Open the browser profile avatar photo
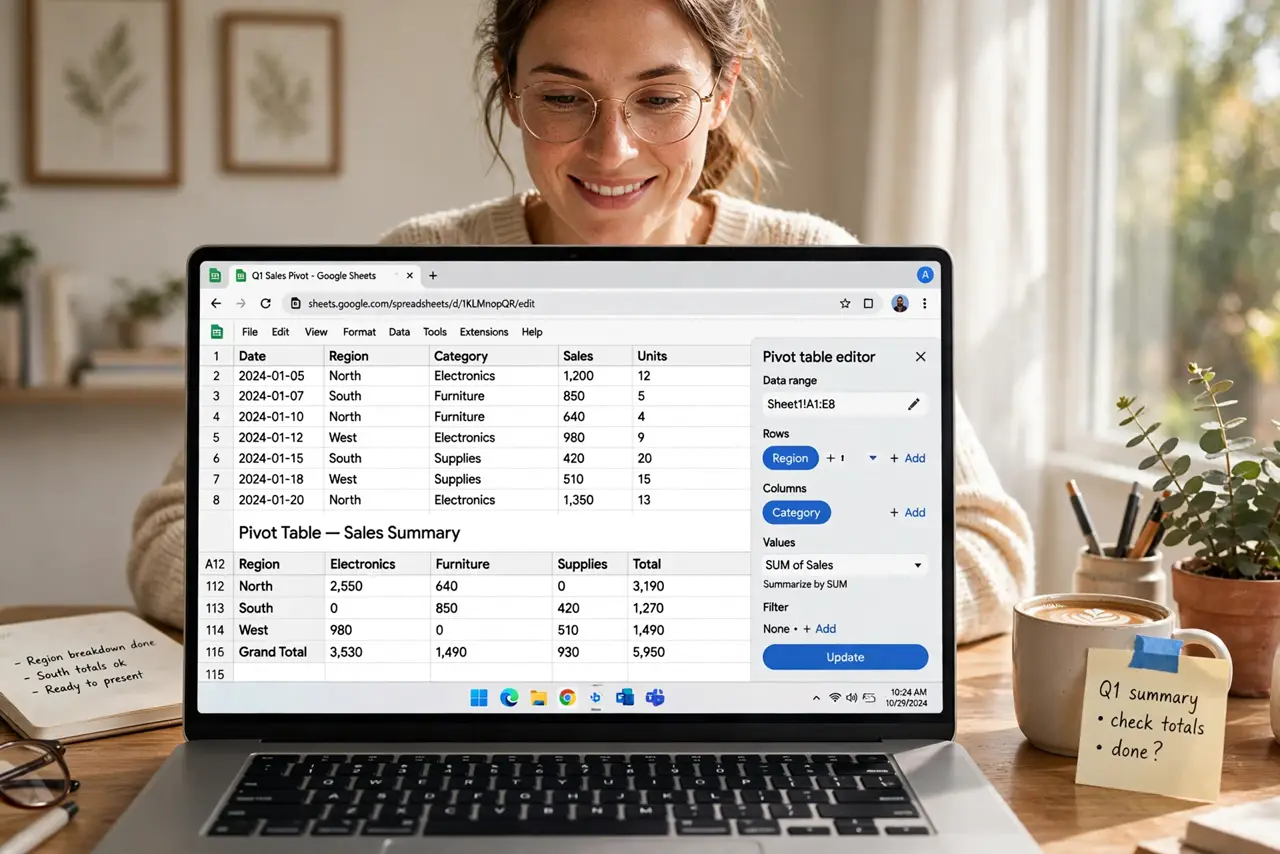Screen dimensions: 1280x854 899,303
